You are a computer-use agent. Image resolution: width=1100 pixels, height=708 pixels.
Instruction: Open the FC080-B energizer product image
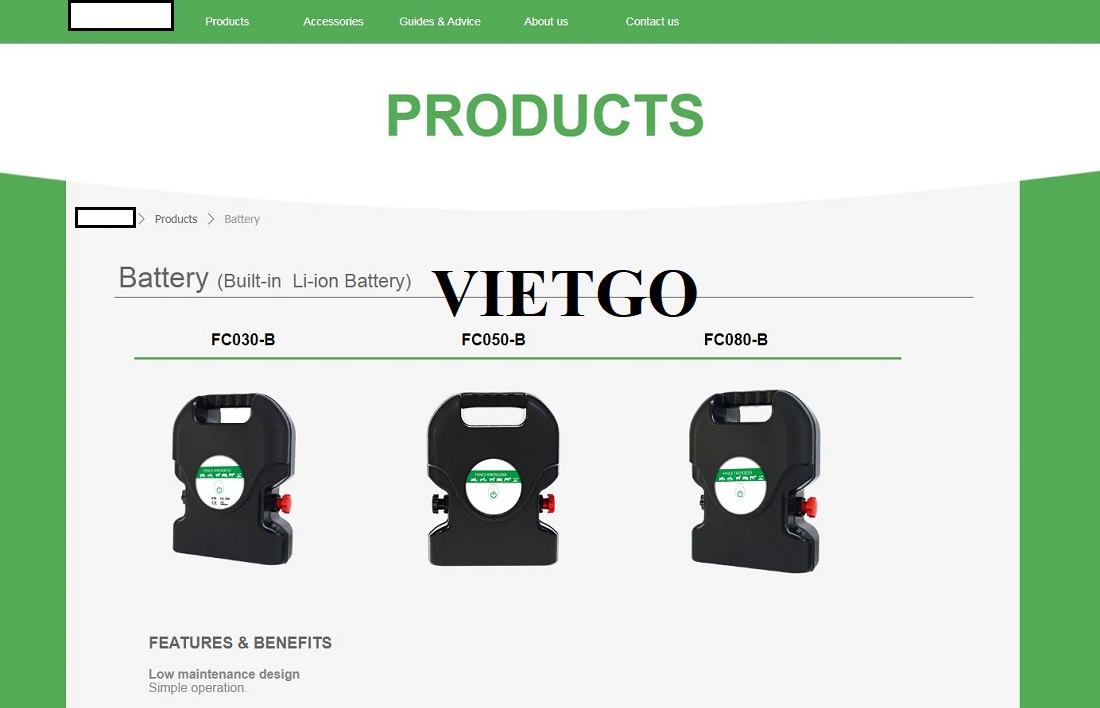click(x=754, y=481)
